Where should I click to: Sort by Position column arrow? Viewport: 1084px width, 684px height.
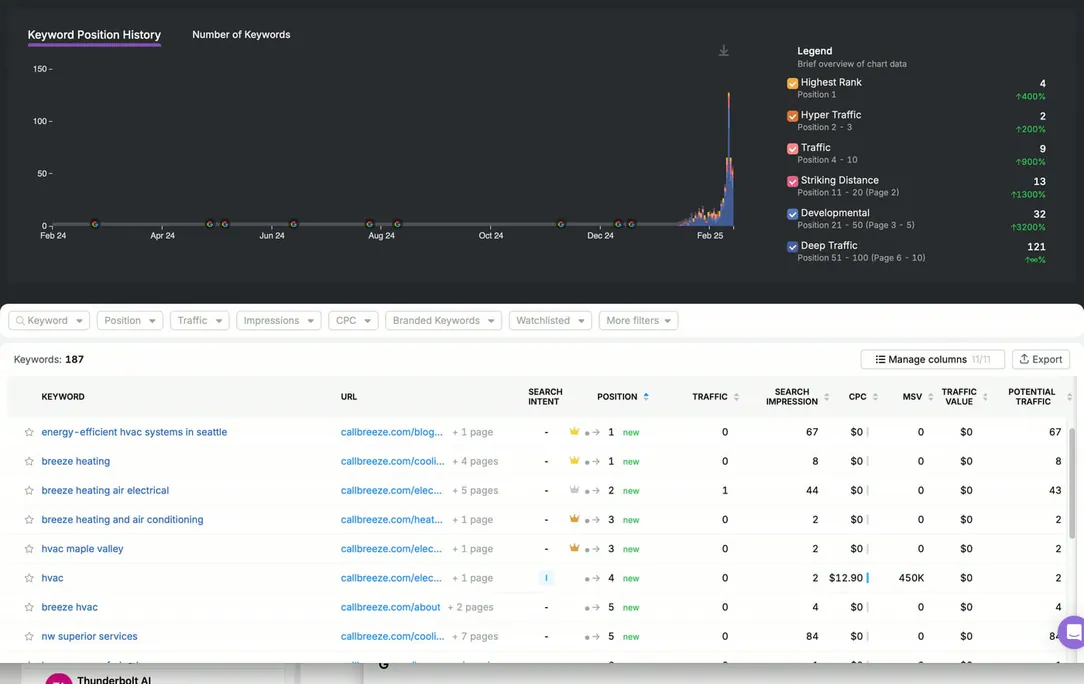click(646, 396)
